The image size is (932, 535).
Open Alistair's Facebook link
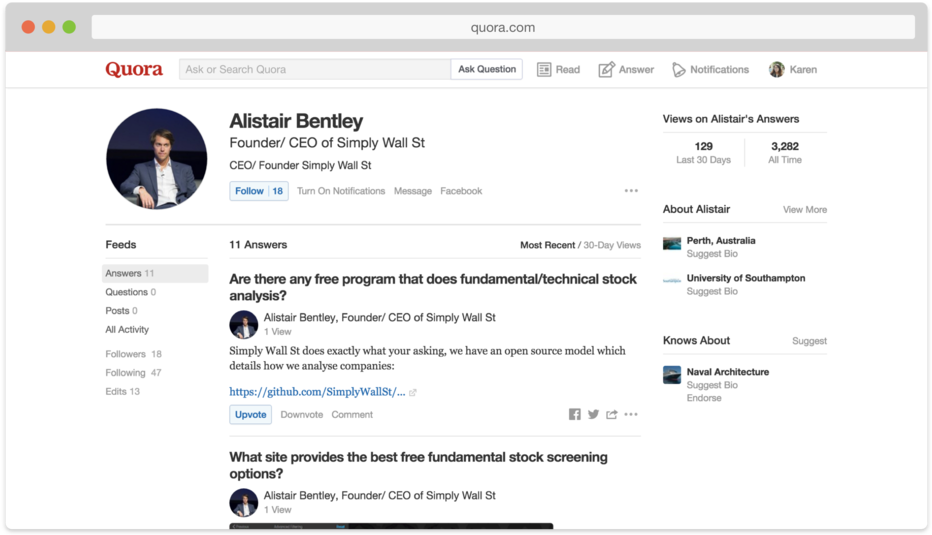[x=461, y=191]
